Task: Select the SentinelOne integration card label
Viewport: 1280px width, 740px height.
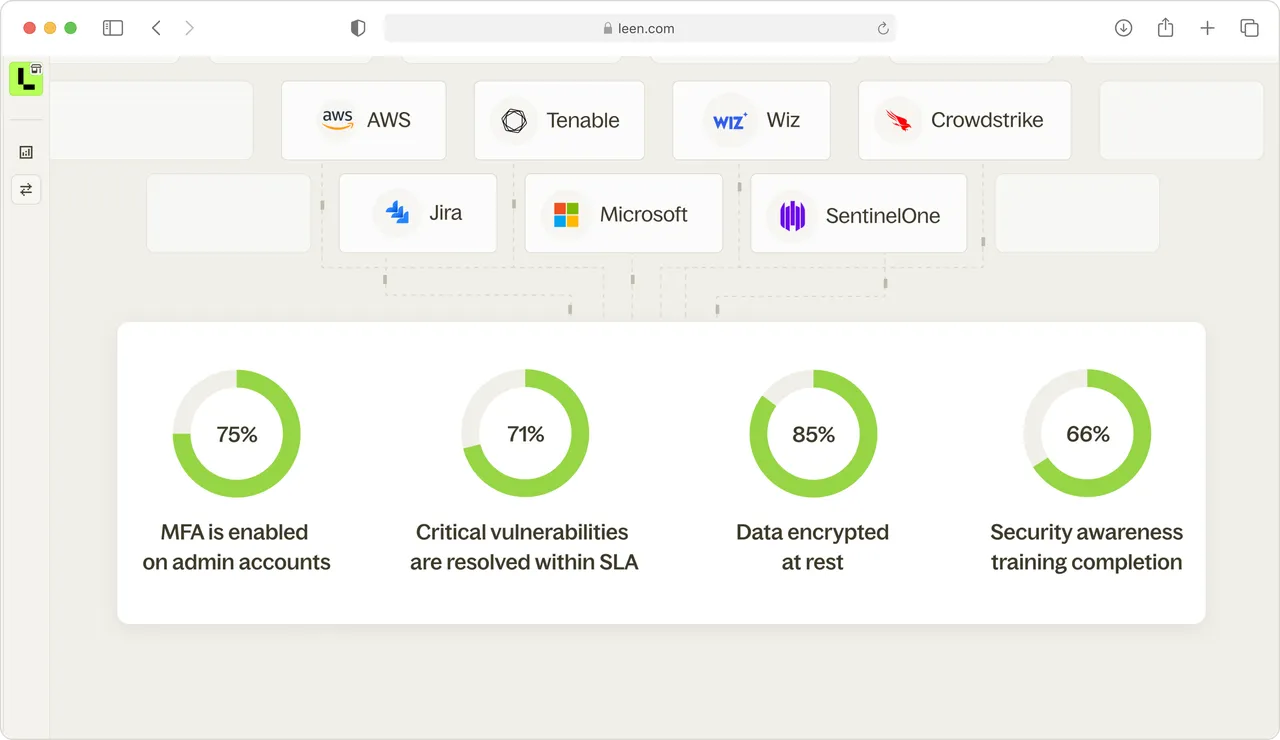Action: coord(883,216)
